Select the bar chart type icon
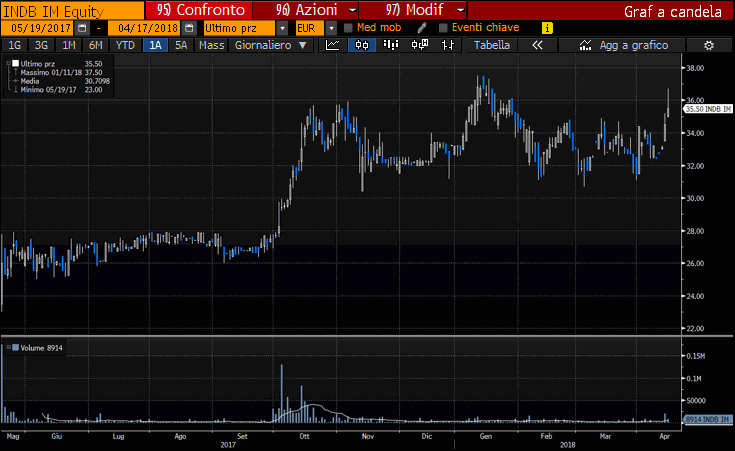 [x=390, y=45]
